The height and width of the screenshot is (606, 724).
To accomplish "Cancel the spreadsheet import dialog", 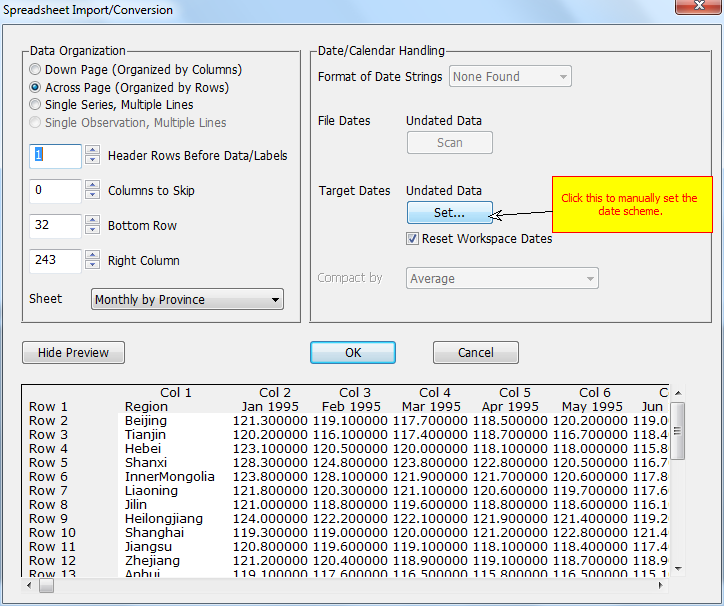I will tap(475, 352).
